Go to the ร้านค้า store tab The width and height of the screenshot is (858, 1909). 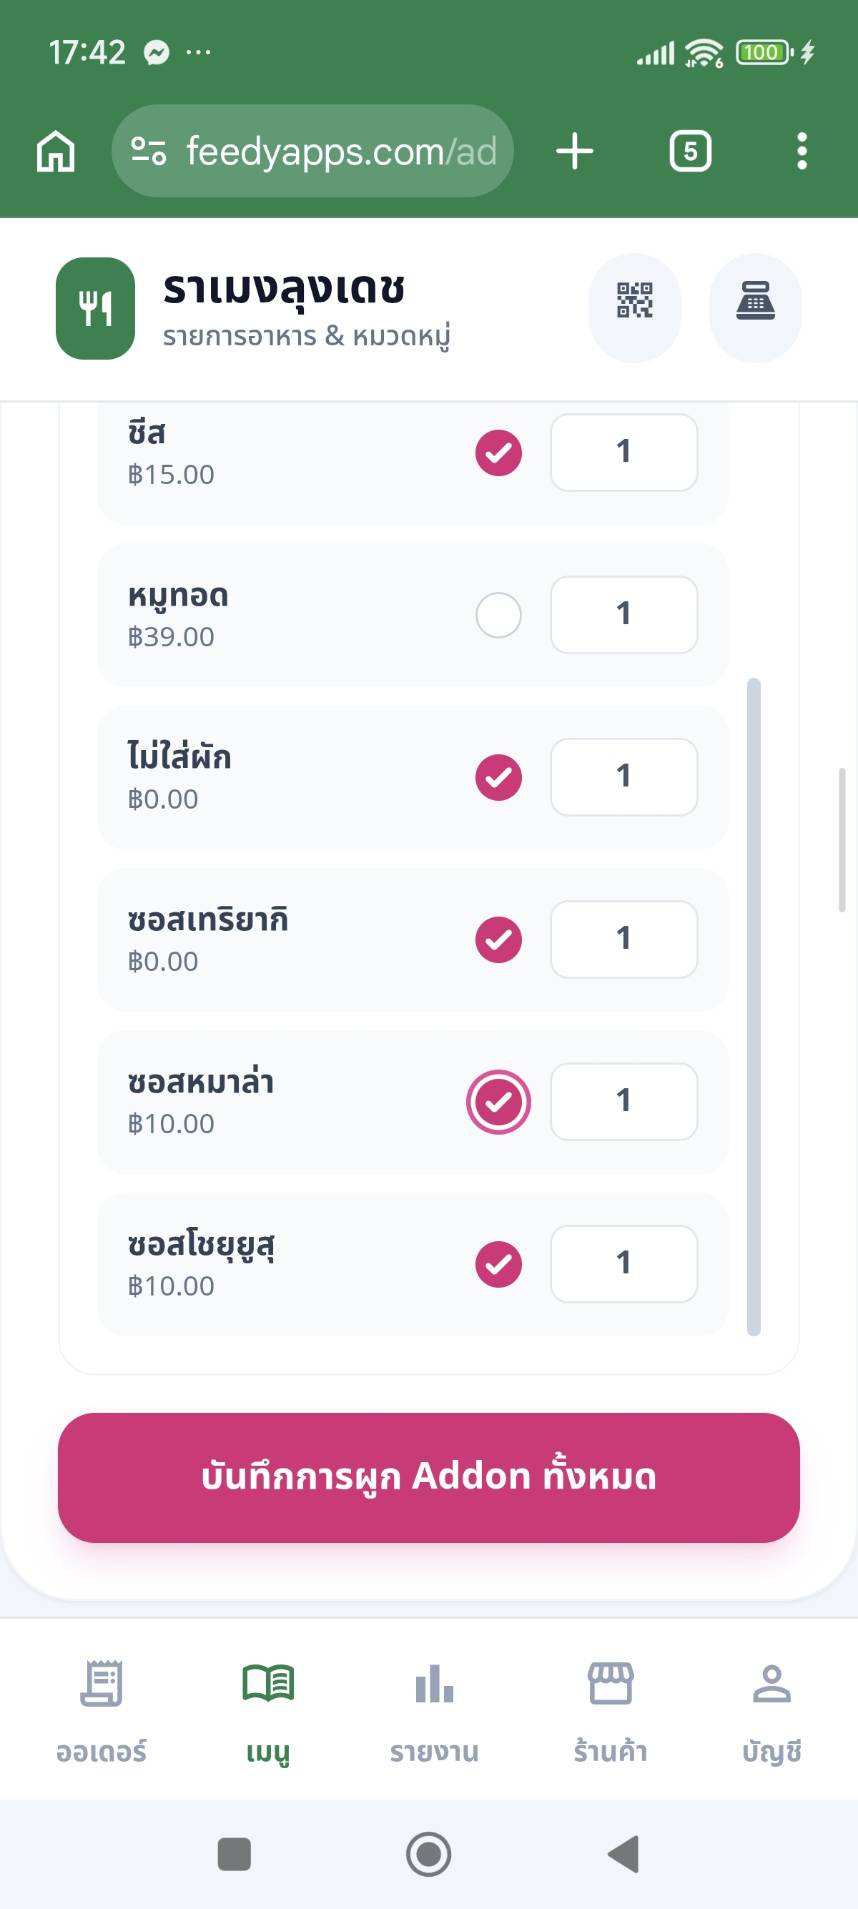(610, 1710)
